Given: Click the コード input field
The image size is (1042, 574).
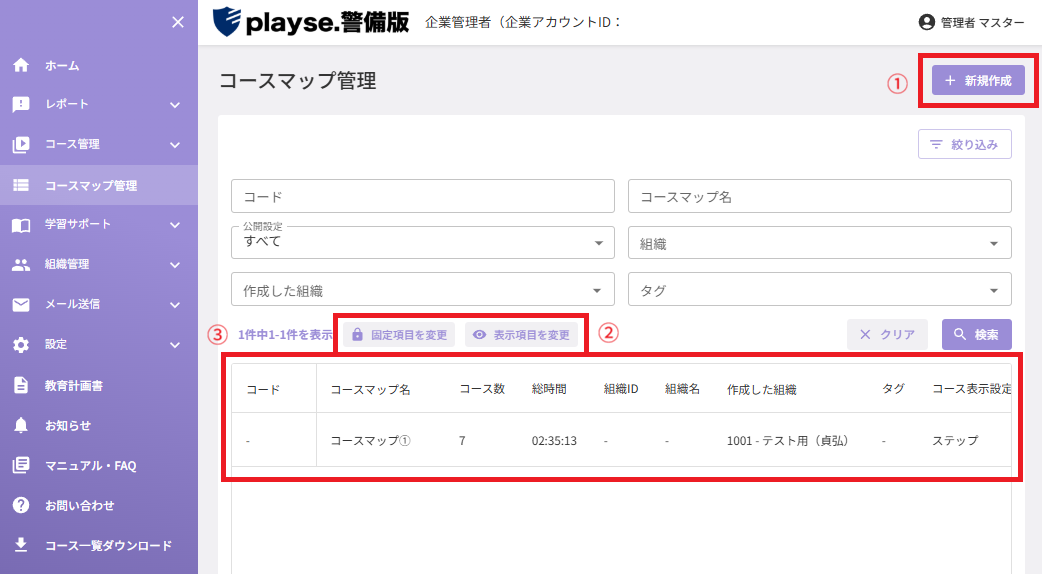Looking at the screenshot, I should click(x=423, y=196).
